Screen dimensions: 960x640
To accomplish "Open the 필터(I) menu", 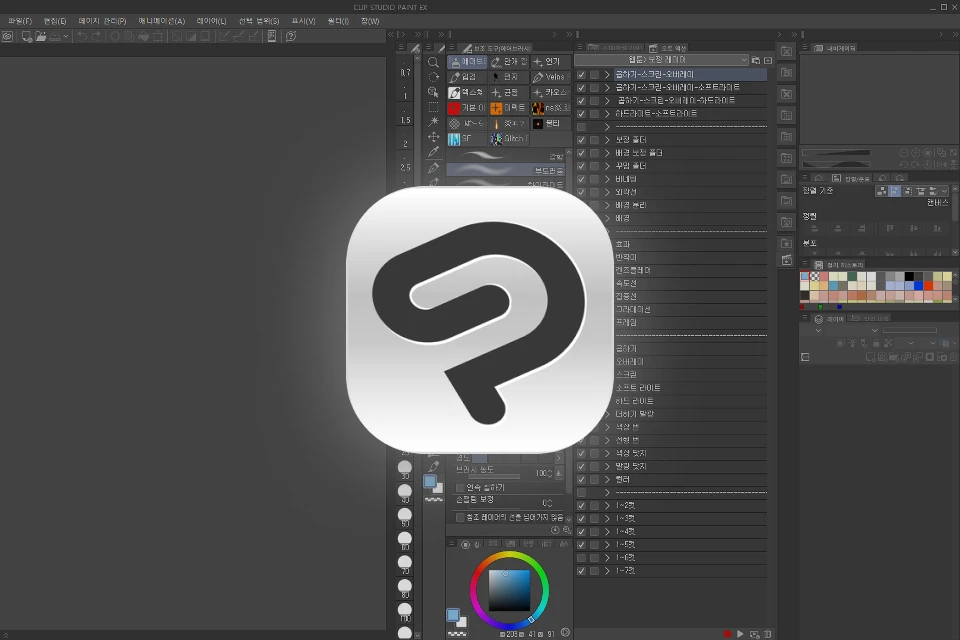I will (338, 21).
